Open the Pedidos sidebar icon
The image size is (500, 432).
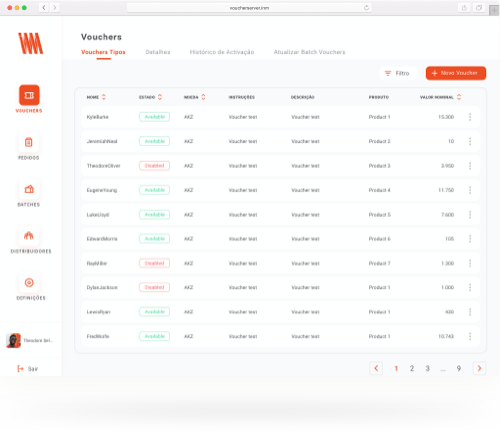29,142
